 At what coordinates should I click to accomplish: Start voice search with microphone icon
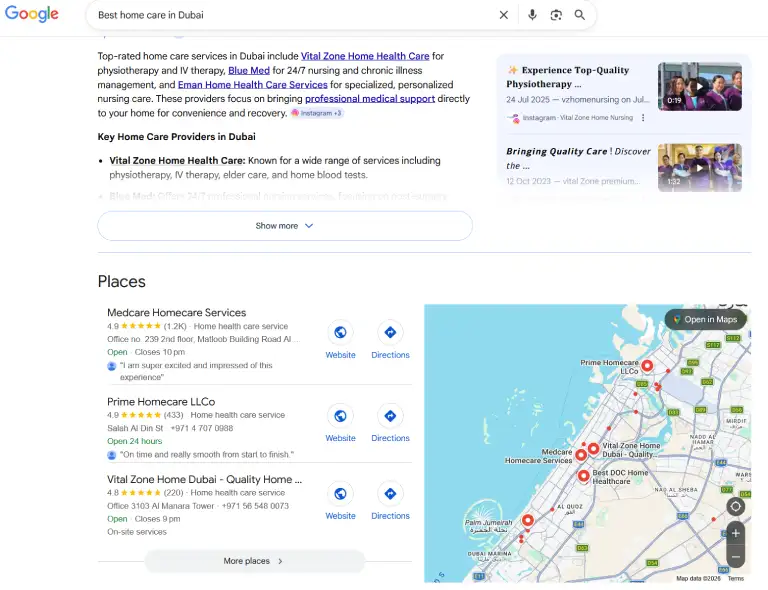click(x=532, y=15)
